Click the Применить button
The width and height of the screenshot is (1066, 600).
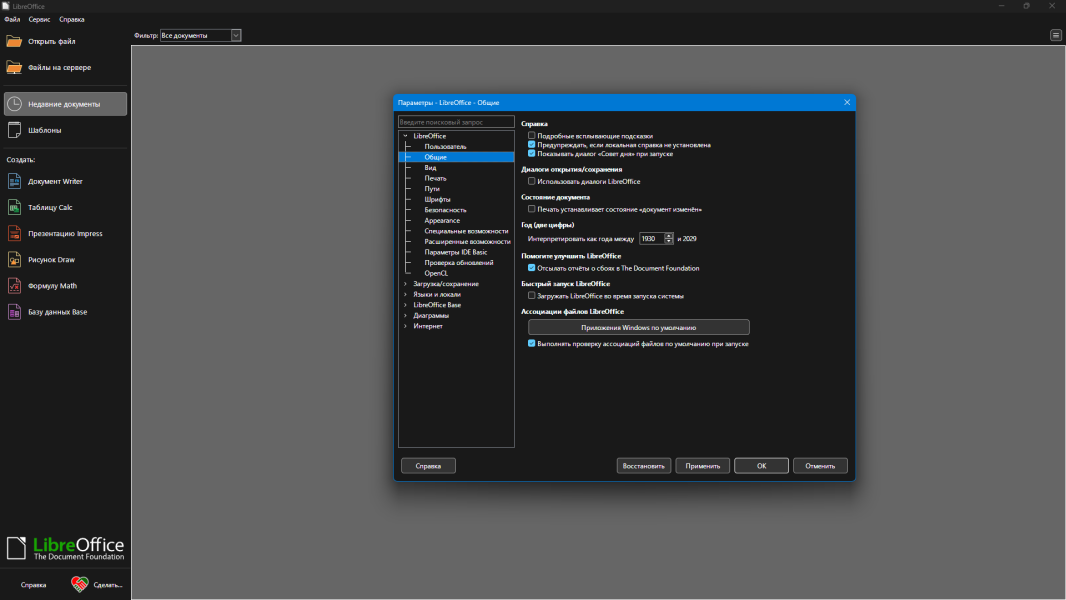(702, 466)
